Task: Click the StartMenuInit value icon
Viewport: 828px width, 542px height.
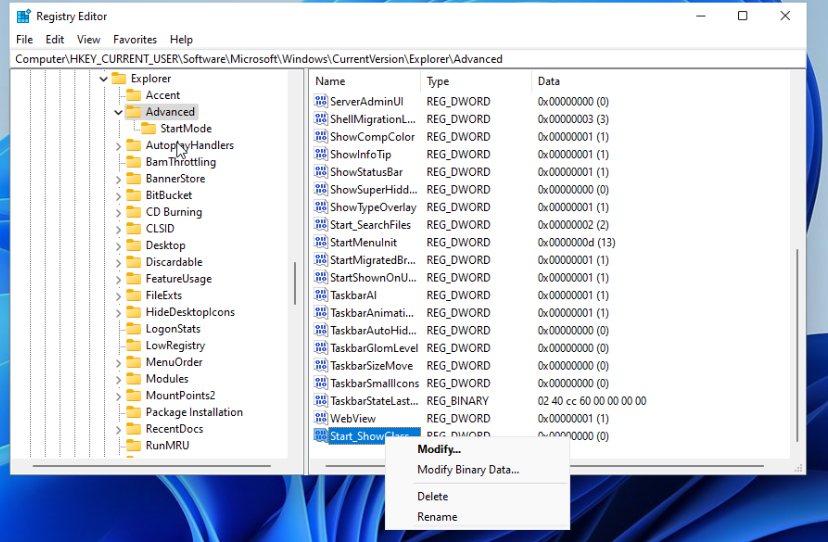Action: point(321,242)
